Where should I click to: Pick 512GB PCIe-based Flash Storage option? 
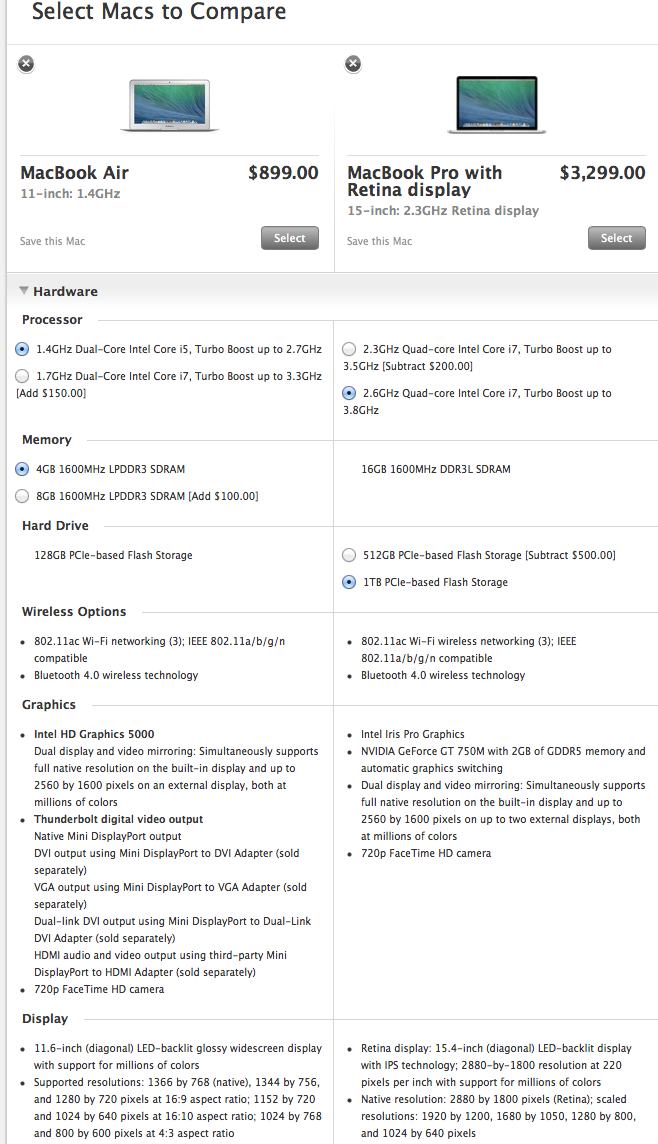click(x=349, y=555)
